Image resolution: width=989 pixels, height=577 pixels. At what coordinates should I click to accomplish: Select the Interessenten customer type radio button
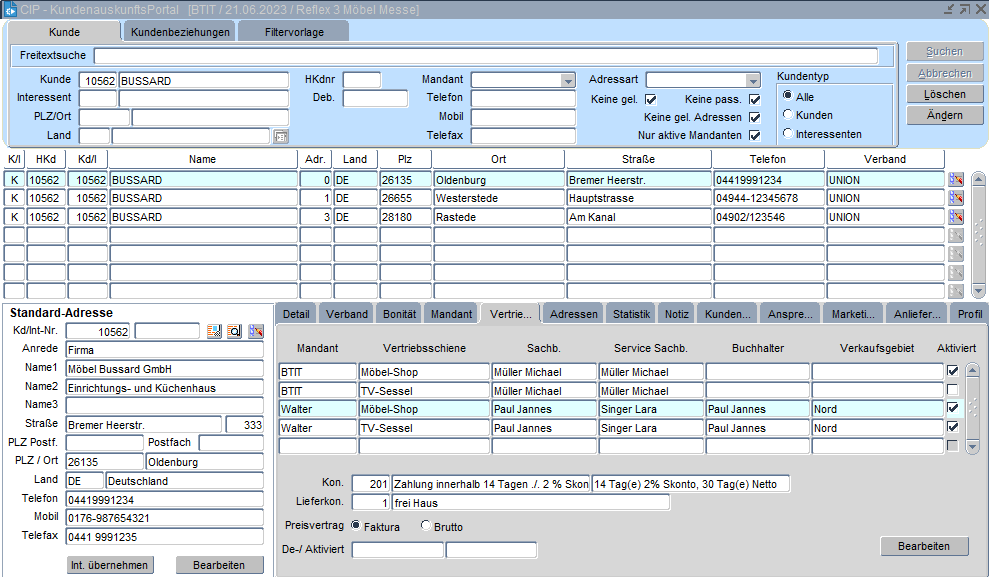click(788, 133)
